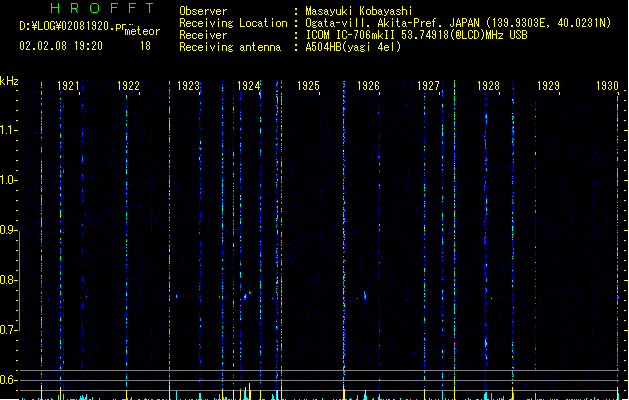Click the 1923 time marker
Image resolution: width=629 pixels, height=400 pixels.
pyautogui.click(x=188, y=86)
